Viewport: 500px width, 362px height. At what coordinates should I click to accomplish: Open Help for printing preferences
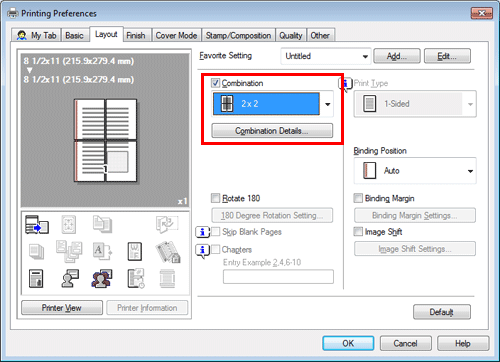pyautogui.click(x=463, y=343)
